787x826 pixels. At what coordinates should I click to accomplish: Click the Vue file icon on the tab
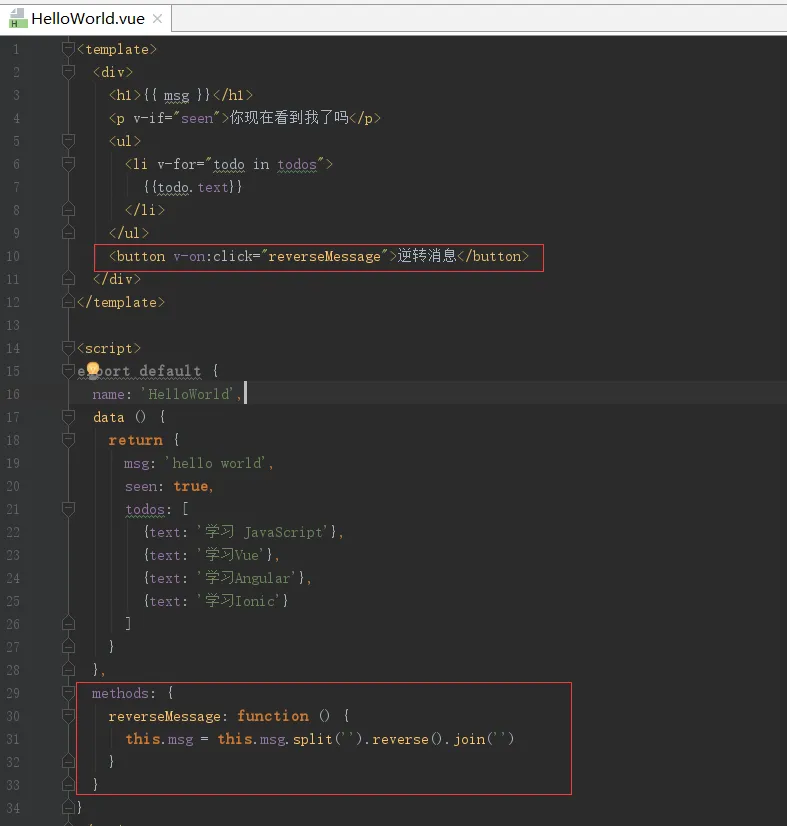18,18
